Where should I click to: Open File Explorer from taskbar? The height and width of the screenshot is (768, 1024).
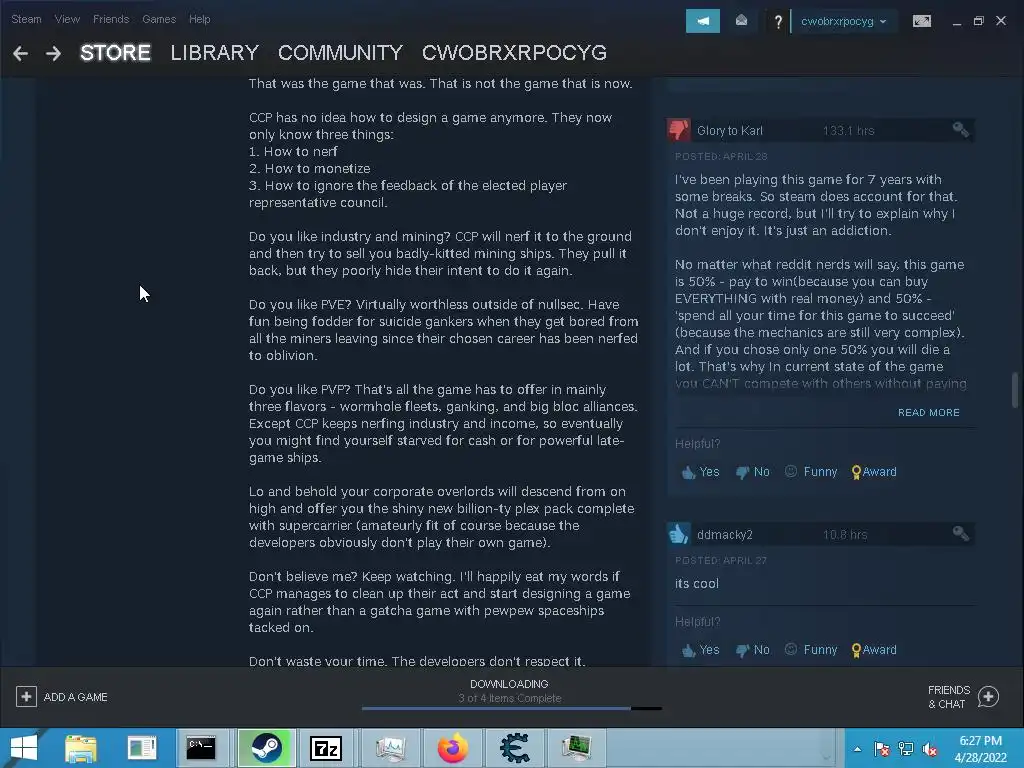tap(81, 748)
